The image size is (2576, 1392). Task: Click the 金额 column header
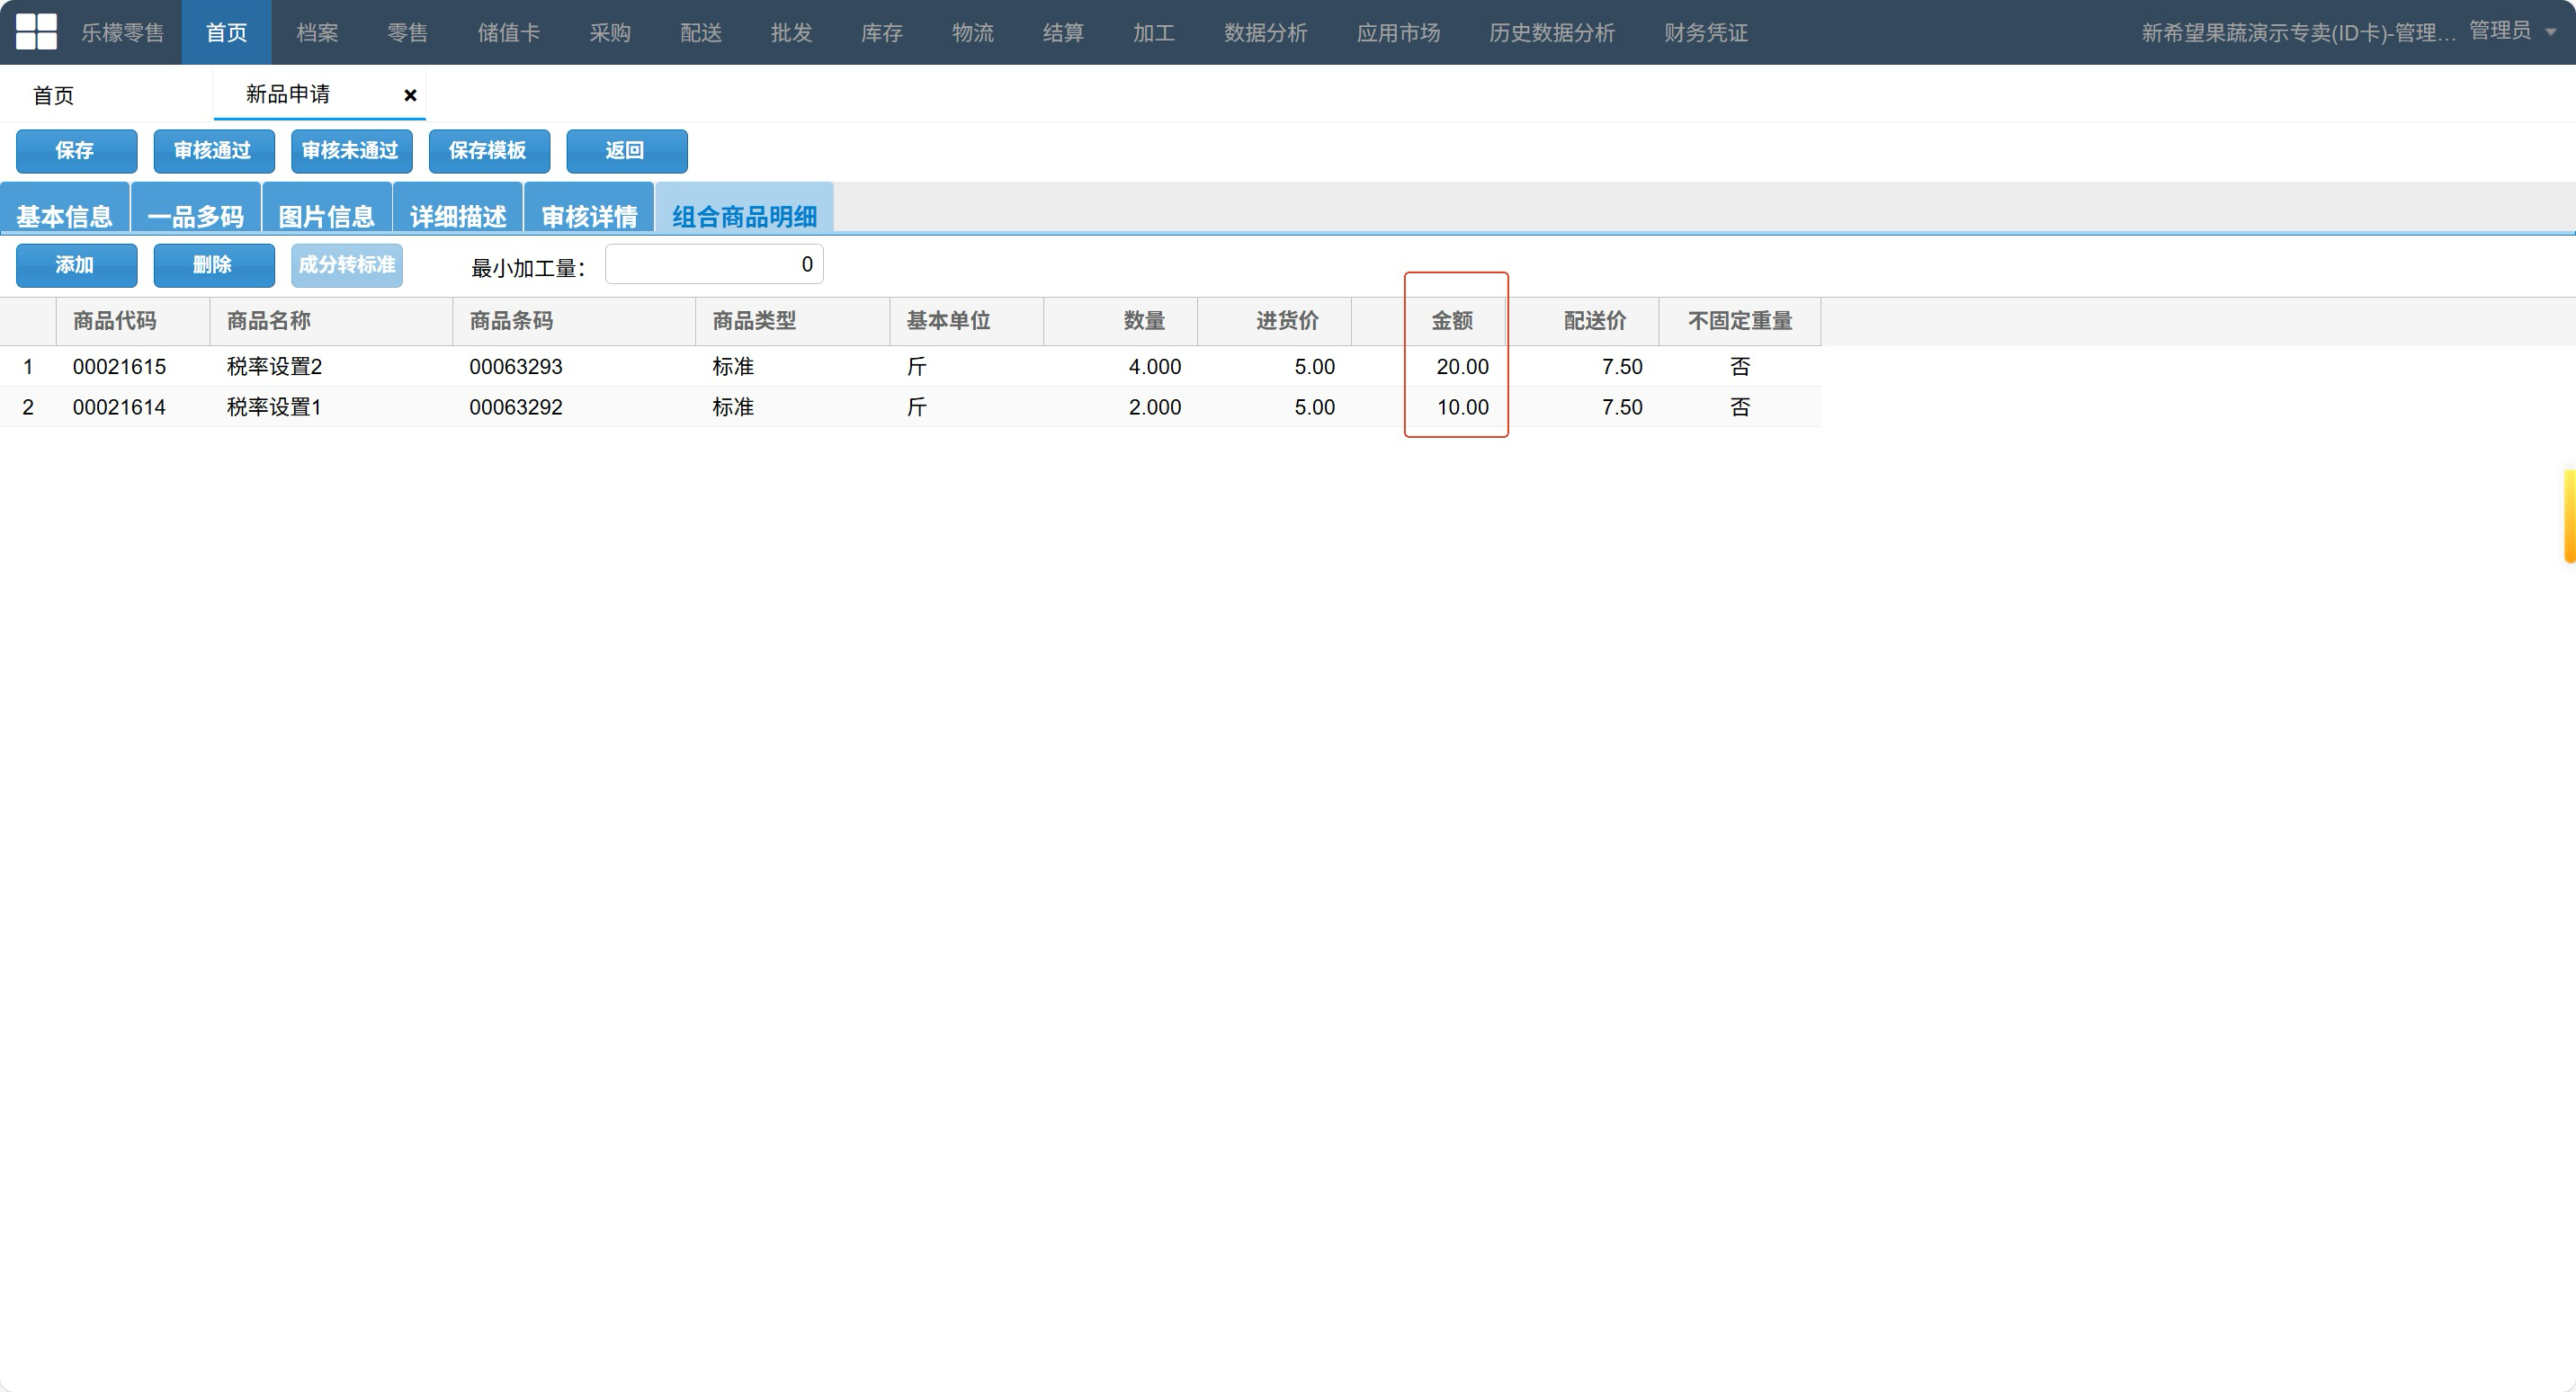pos(1429,321)
